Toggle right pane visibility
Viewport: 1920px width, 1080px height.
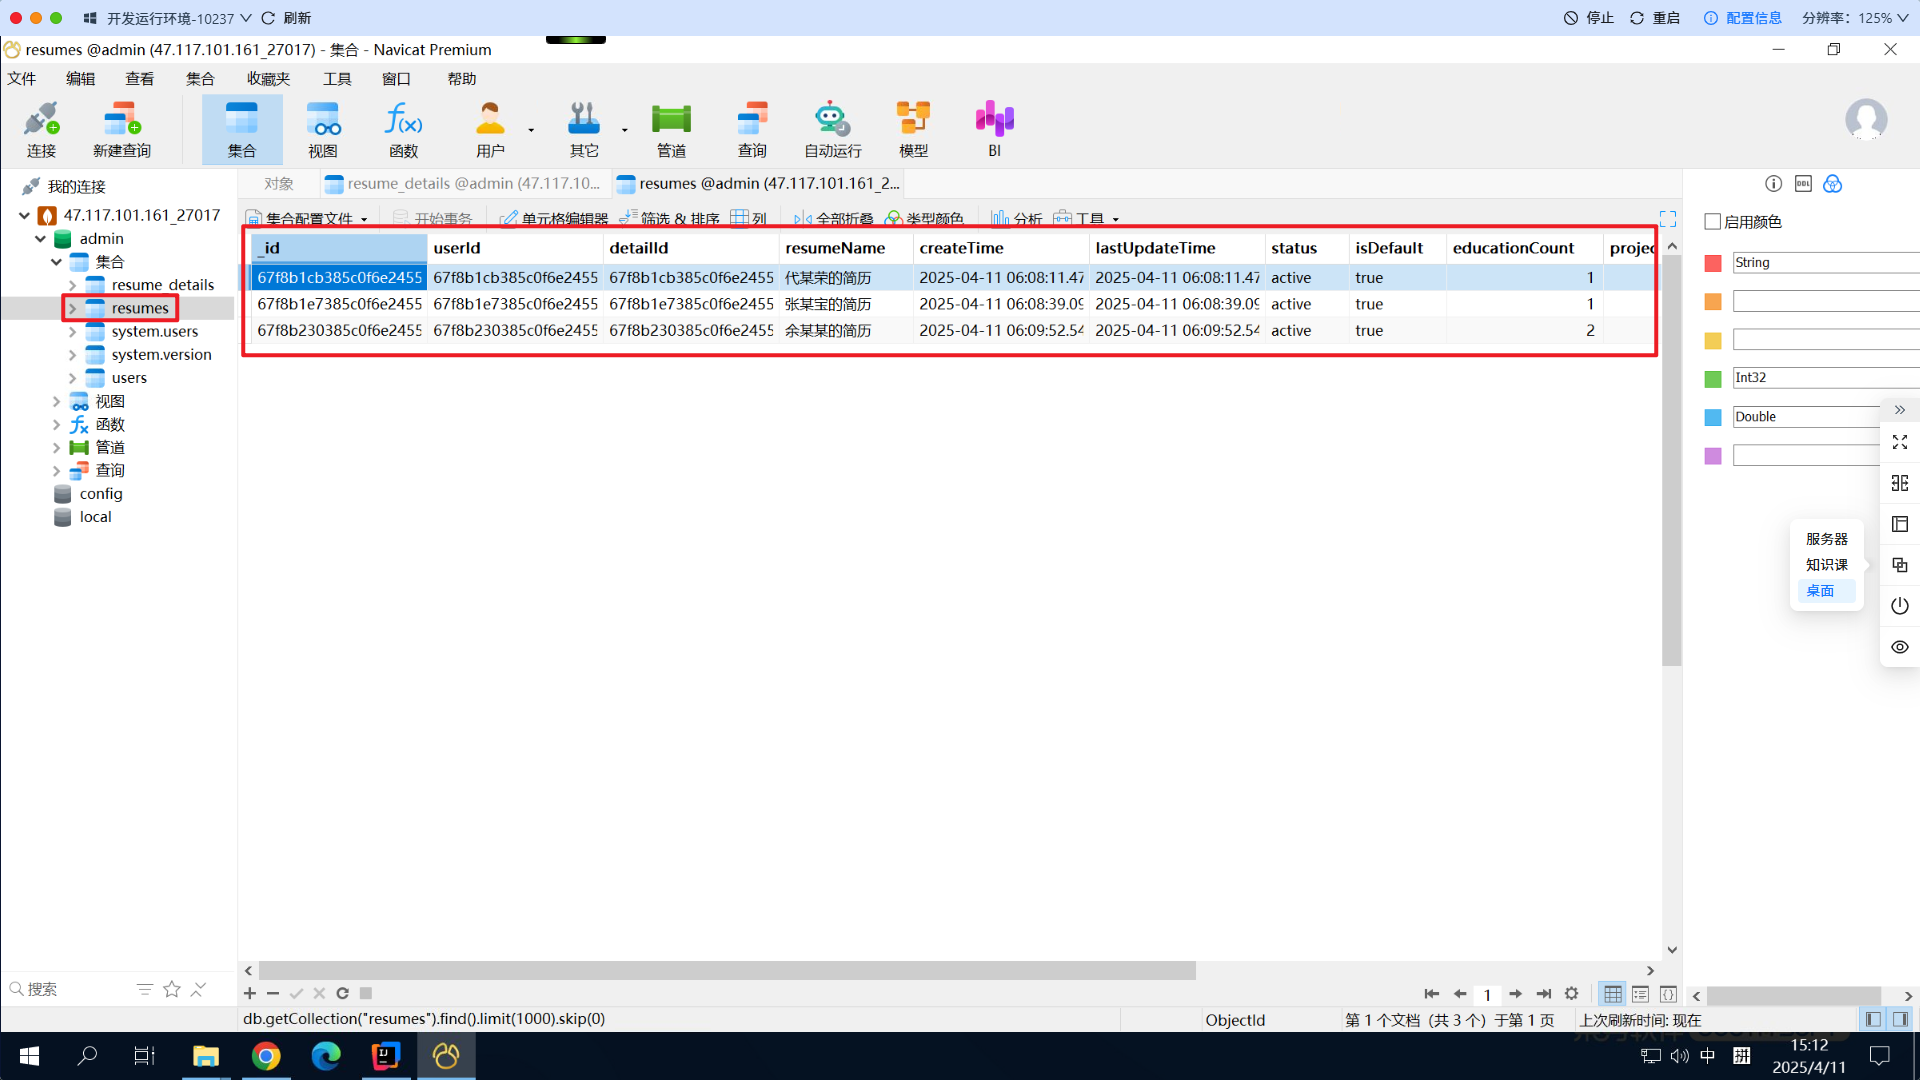click(x=1900, y=1019)
